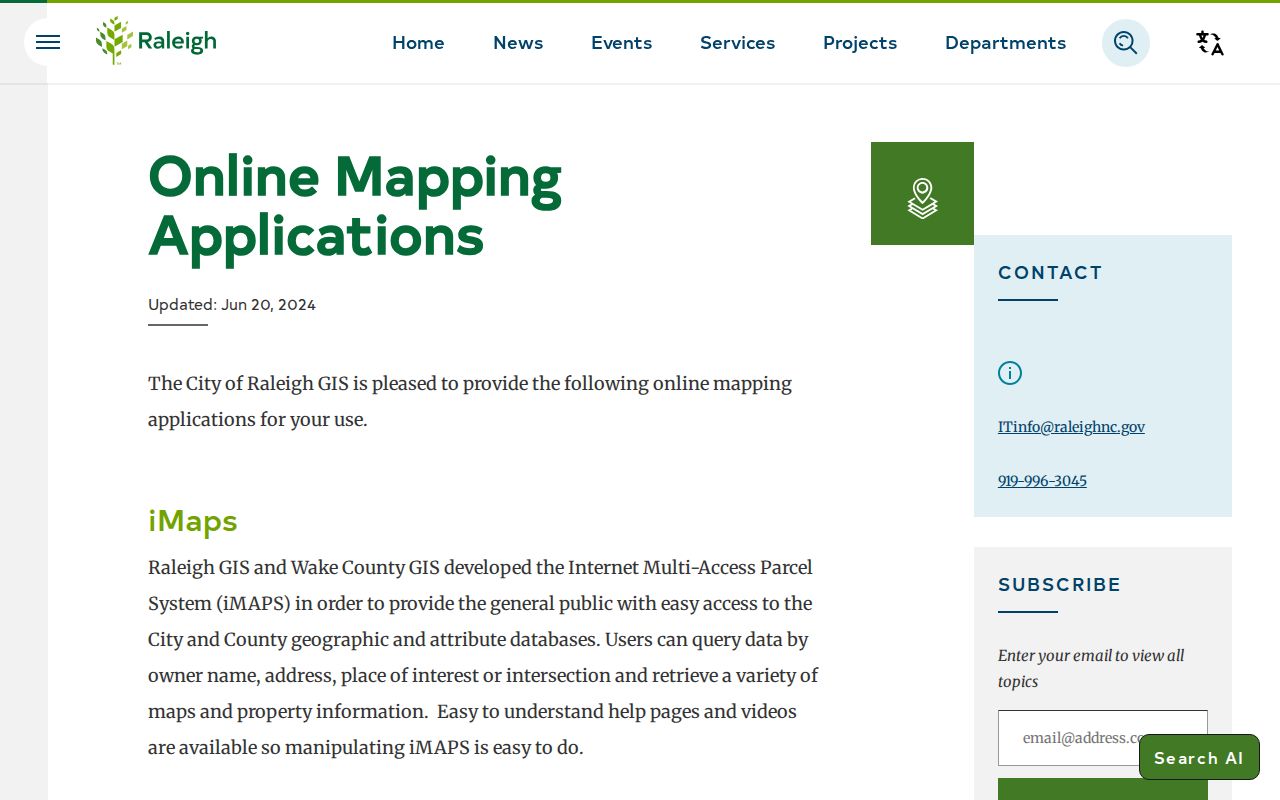Click the iMaps section heading
This screenshot has height=800, width=1280.
pyautogui.click(x=193, y=521)
